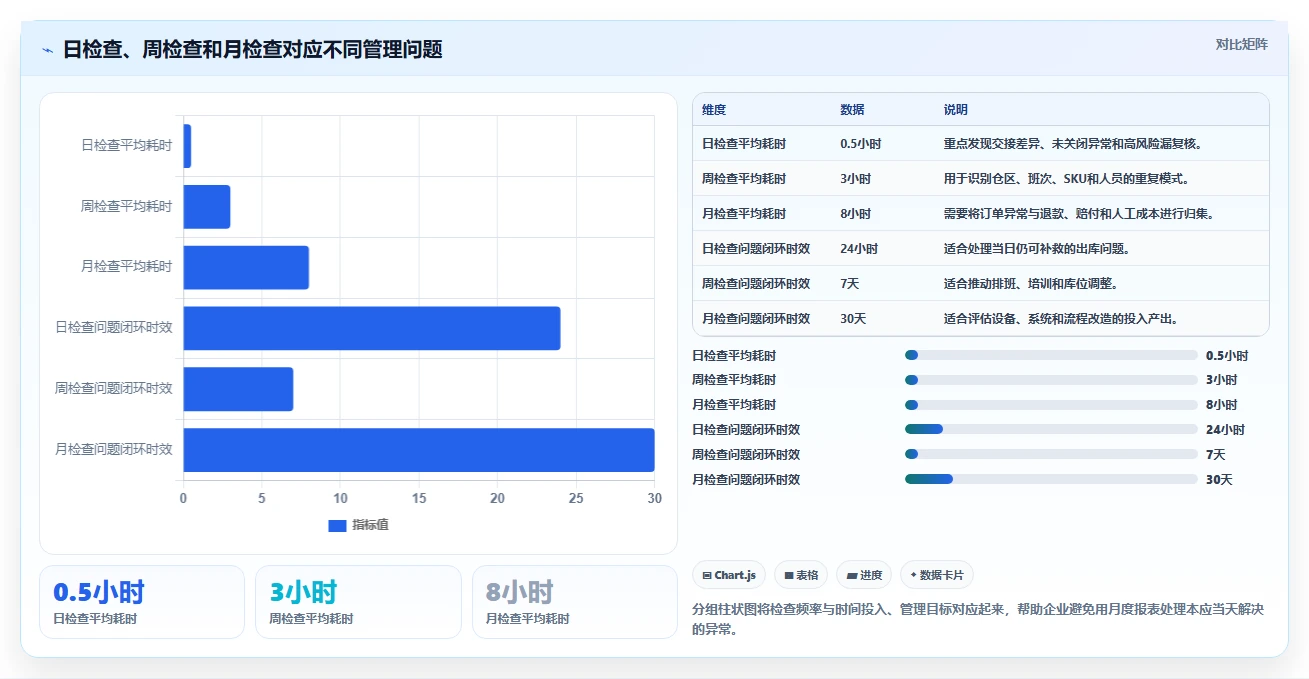Click the x-axis tick label 15
This screenshot has width=1309, height=679.
click(418, 498)
